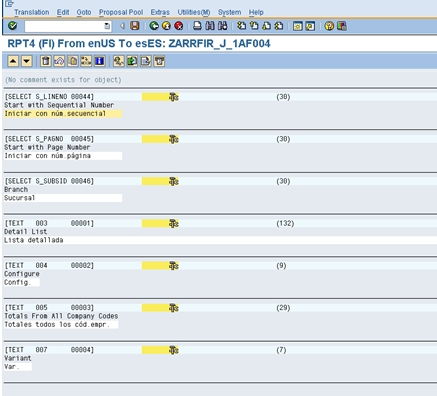Click the Create New Session icon
Image resolution: width=437 pixels, height=396 pixels.
click(297, 26)
